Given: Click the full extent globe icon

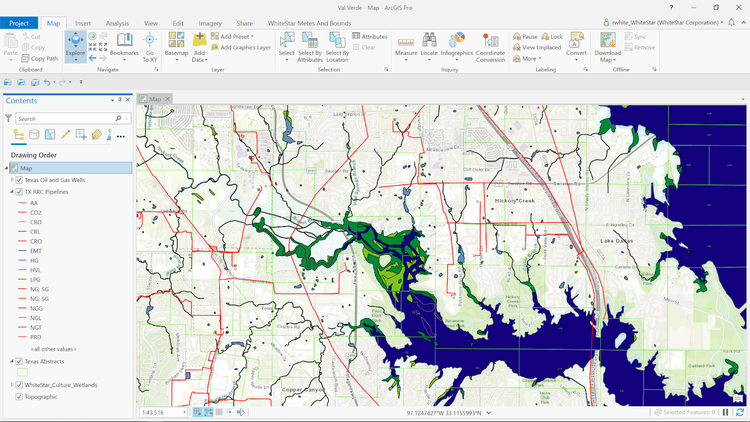Looking at the screenshot, I should pos(92,36).
